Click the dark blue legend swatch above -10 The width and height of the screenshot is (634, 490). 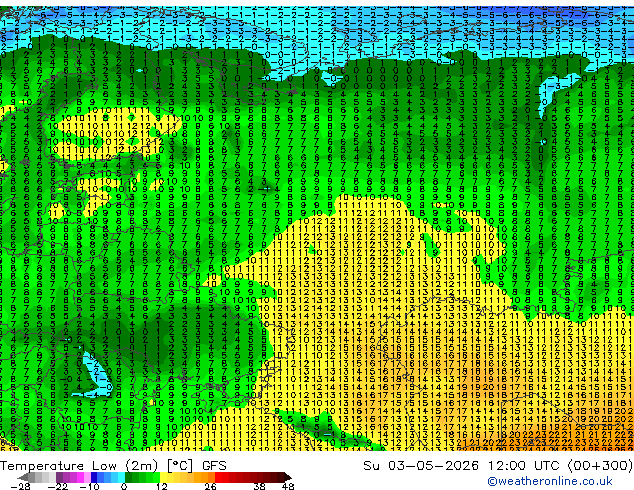[x=94, y=477]
